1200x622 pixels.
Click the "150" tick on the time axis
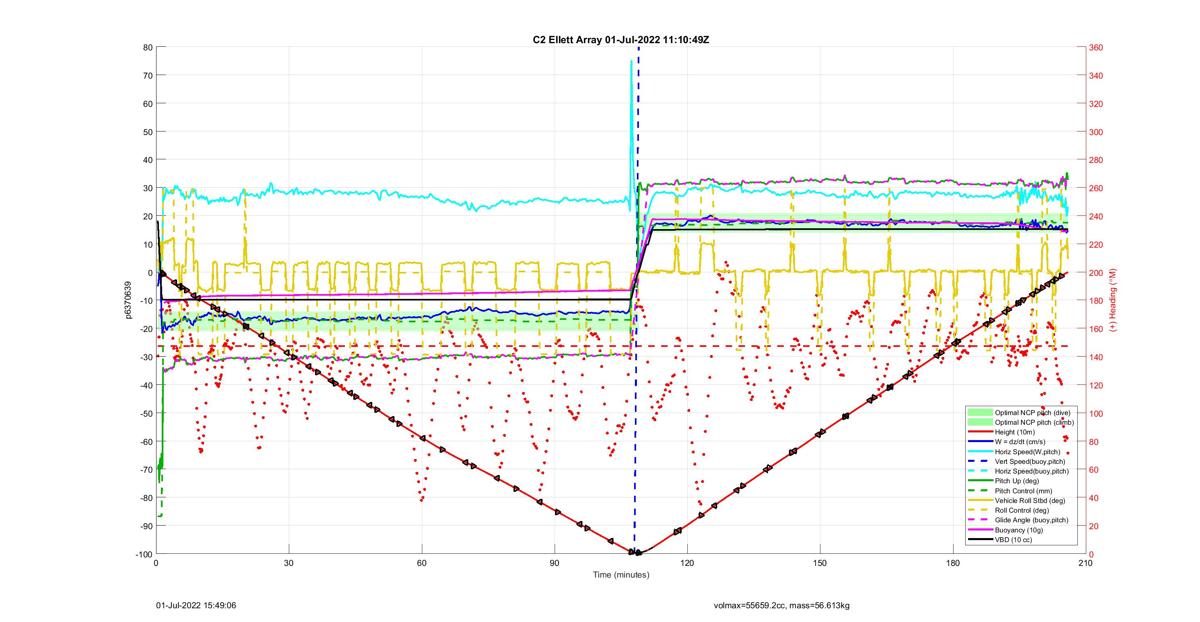click(820, 563)
